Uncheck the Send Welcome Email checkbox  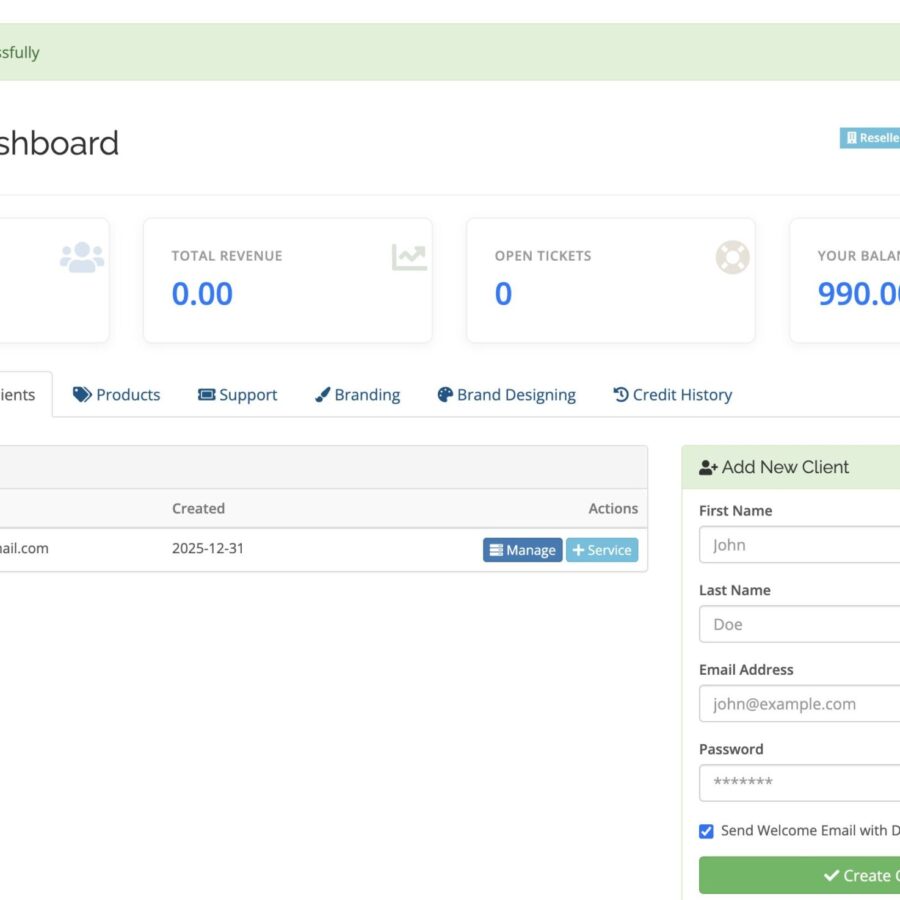(706, 831)
